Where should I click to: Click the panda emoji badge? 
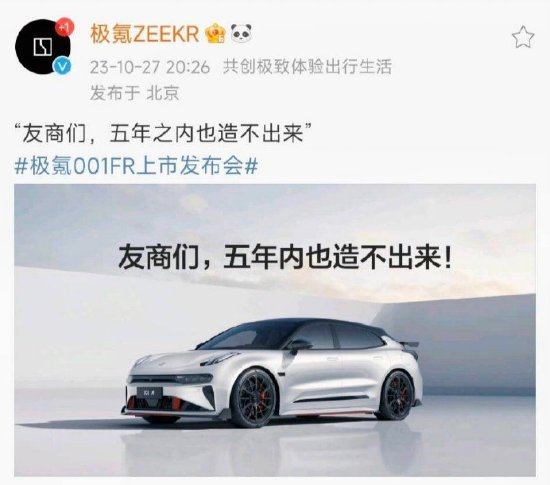(241, 34)
